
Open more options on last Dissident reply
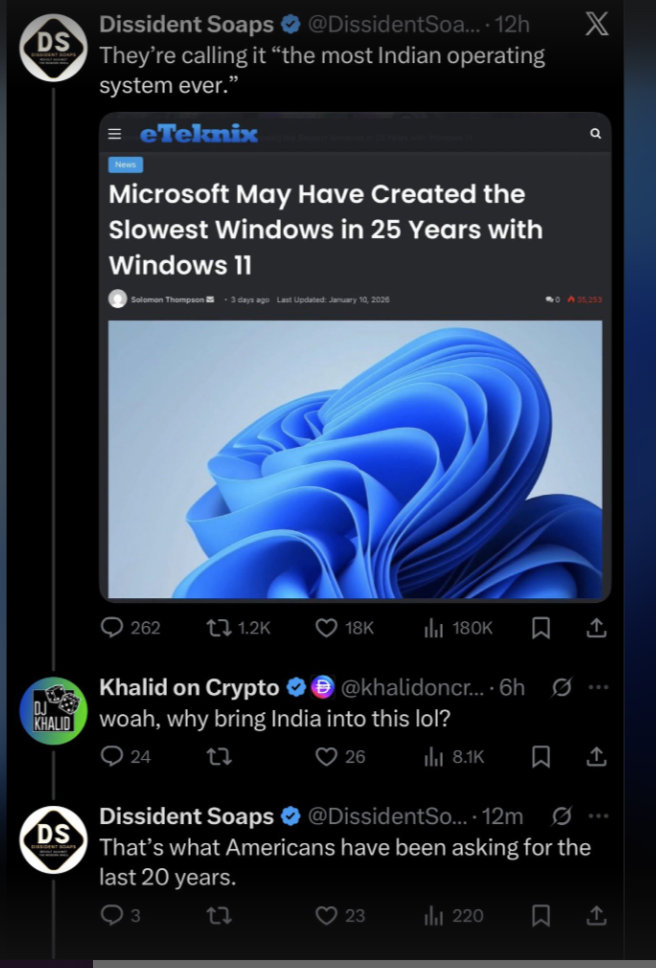598,816
